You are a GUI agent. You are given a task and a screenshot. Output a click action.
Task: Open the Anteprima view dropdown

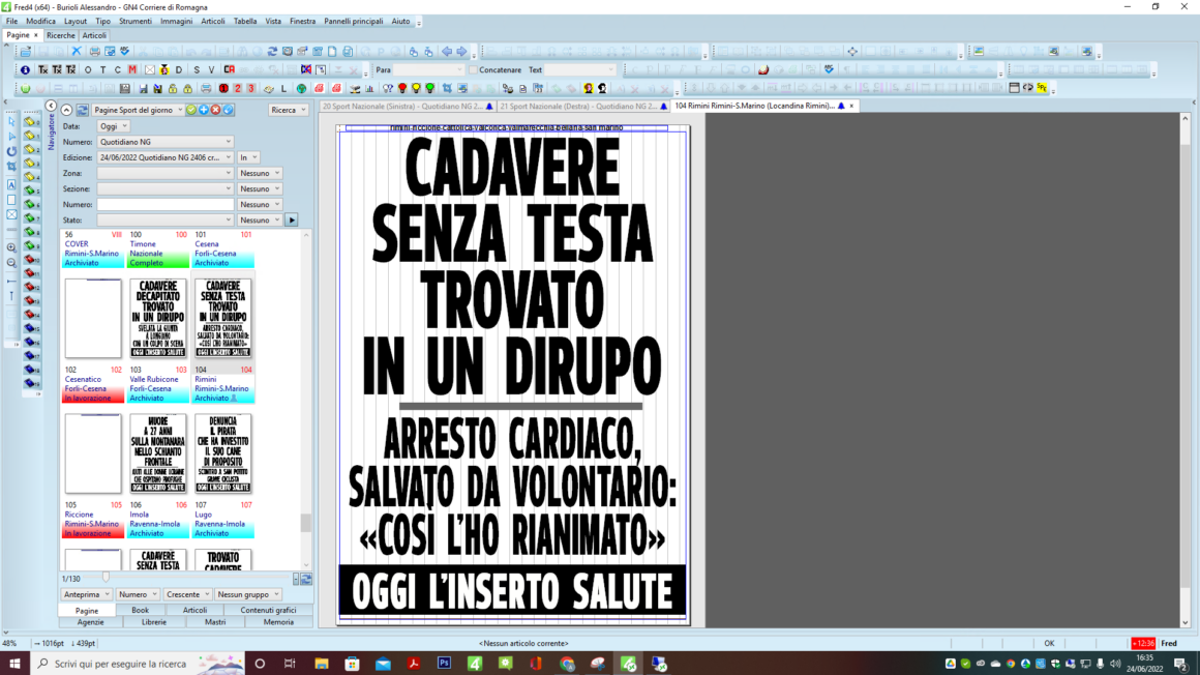coord(85,594)
